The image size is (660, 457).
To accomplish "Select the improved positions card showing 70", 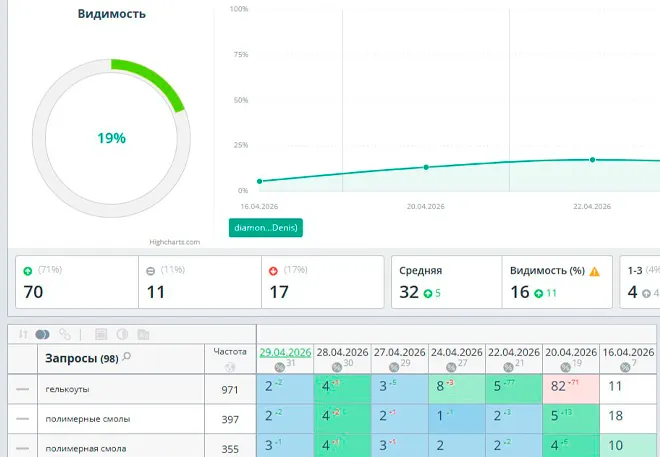I will [75, 282].
